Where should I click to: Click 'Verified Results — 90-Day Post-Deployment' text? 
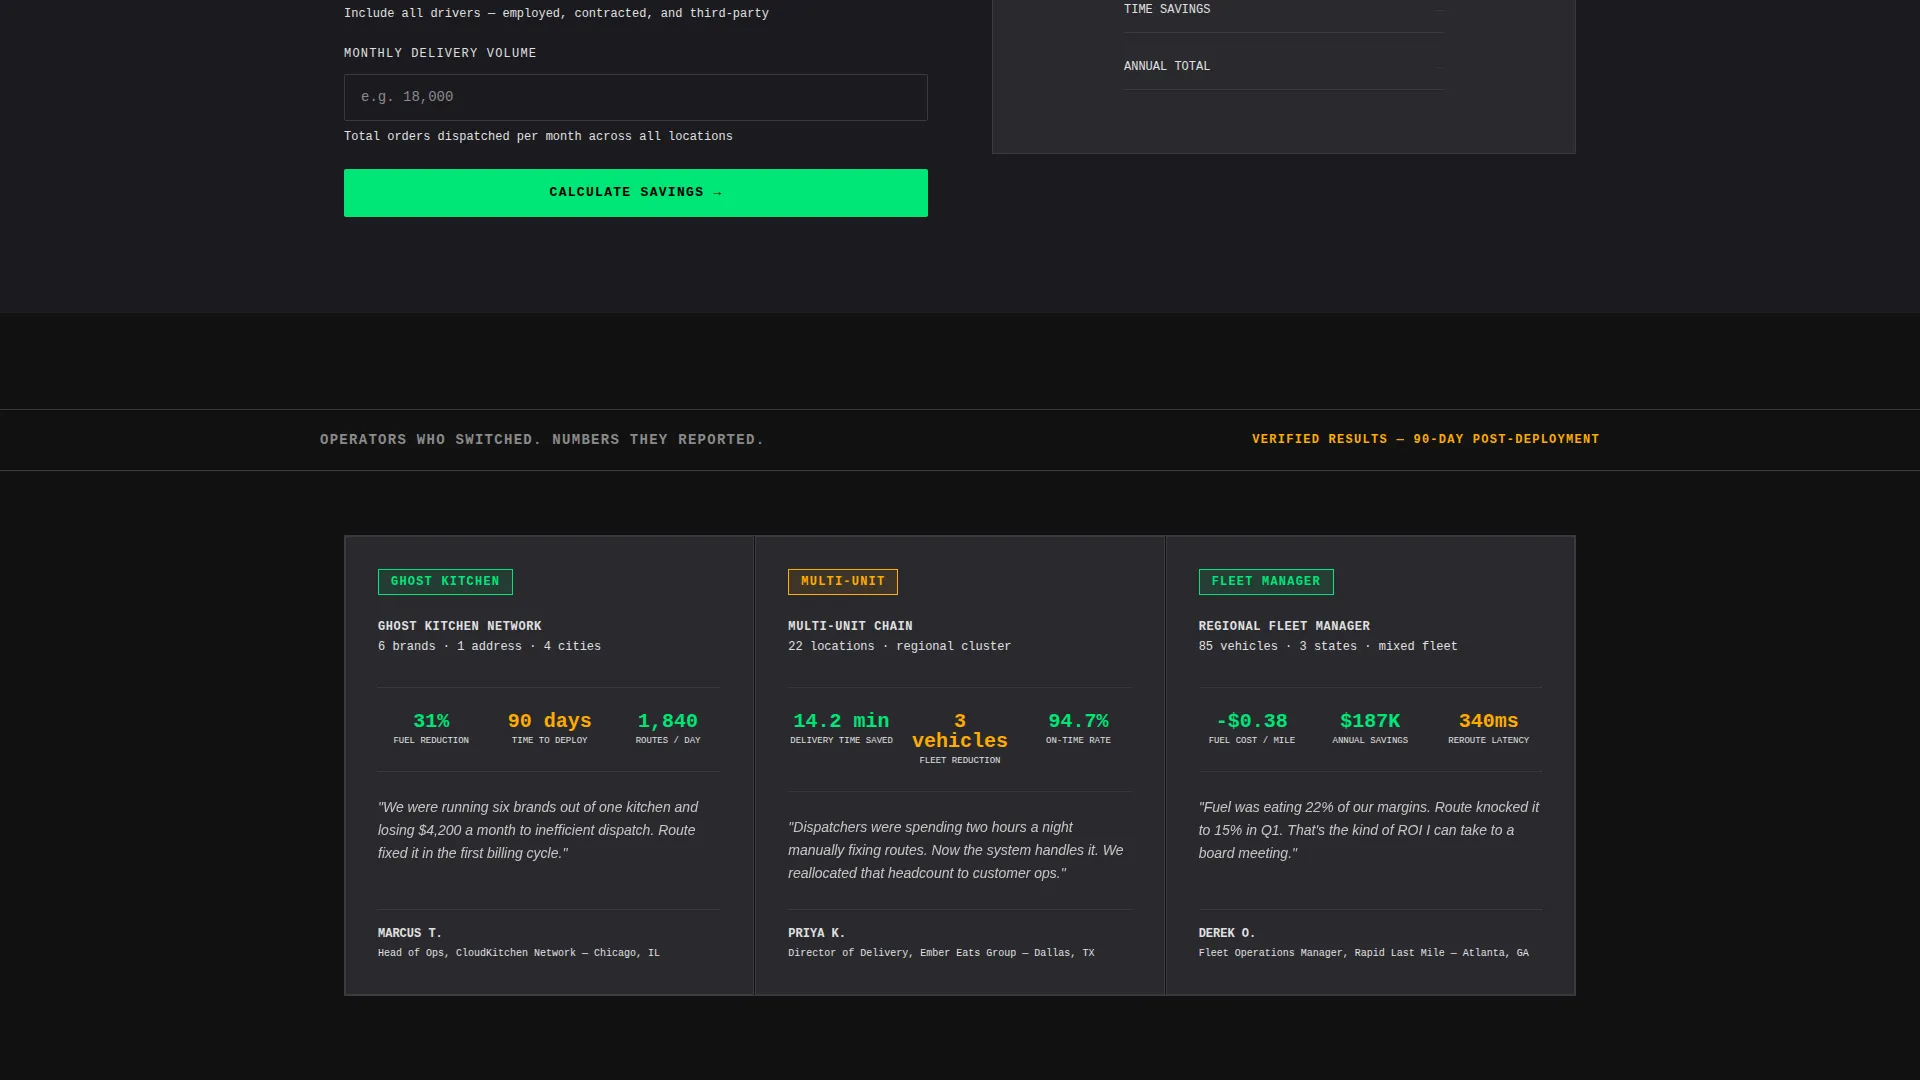(1426, 439)
